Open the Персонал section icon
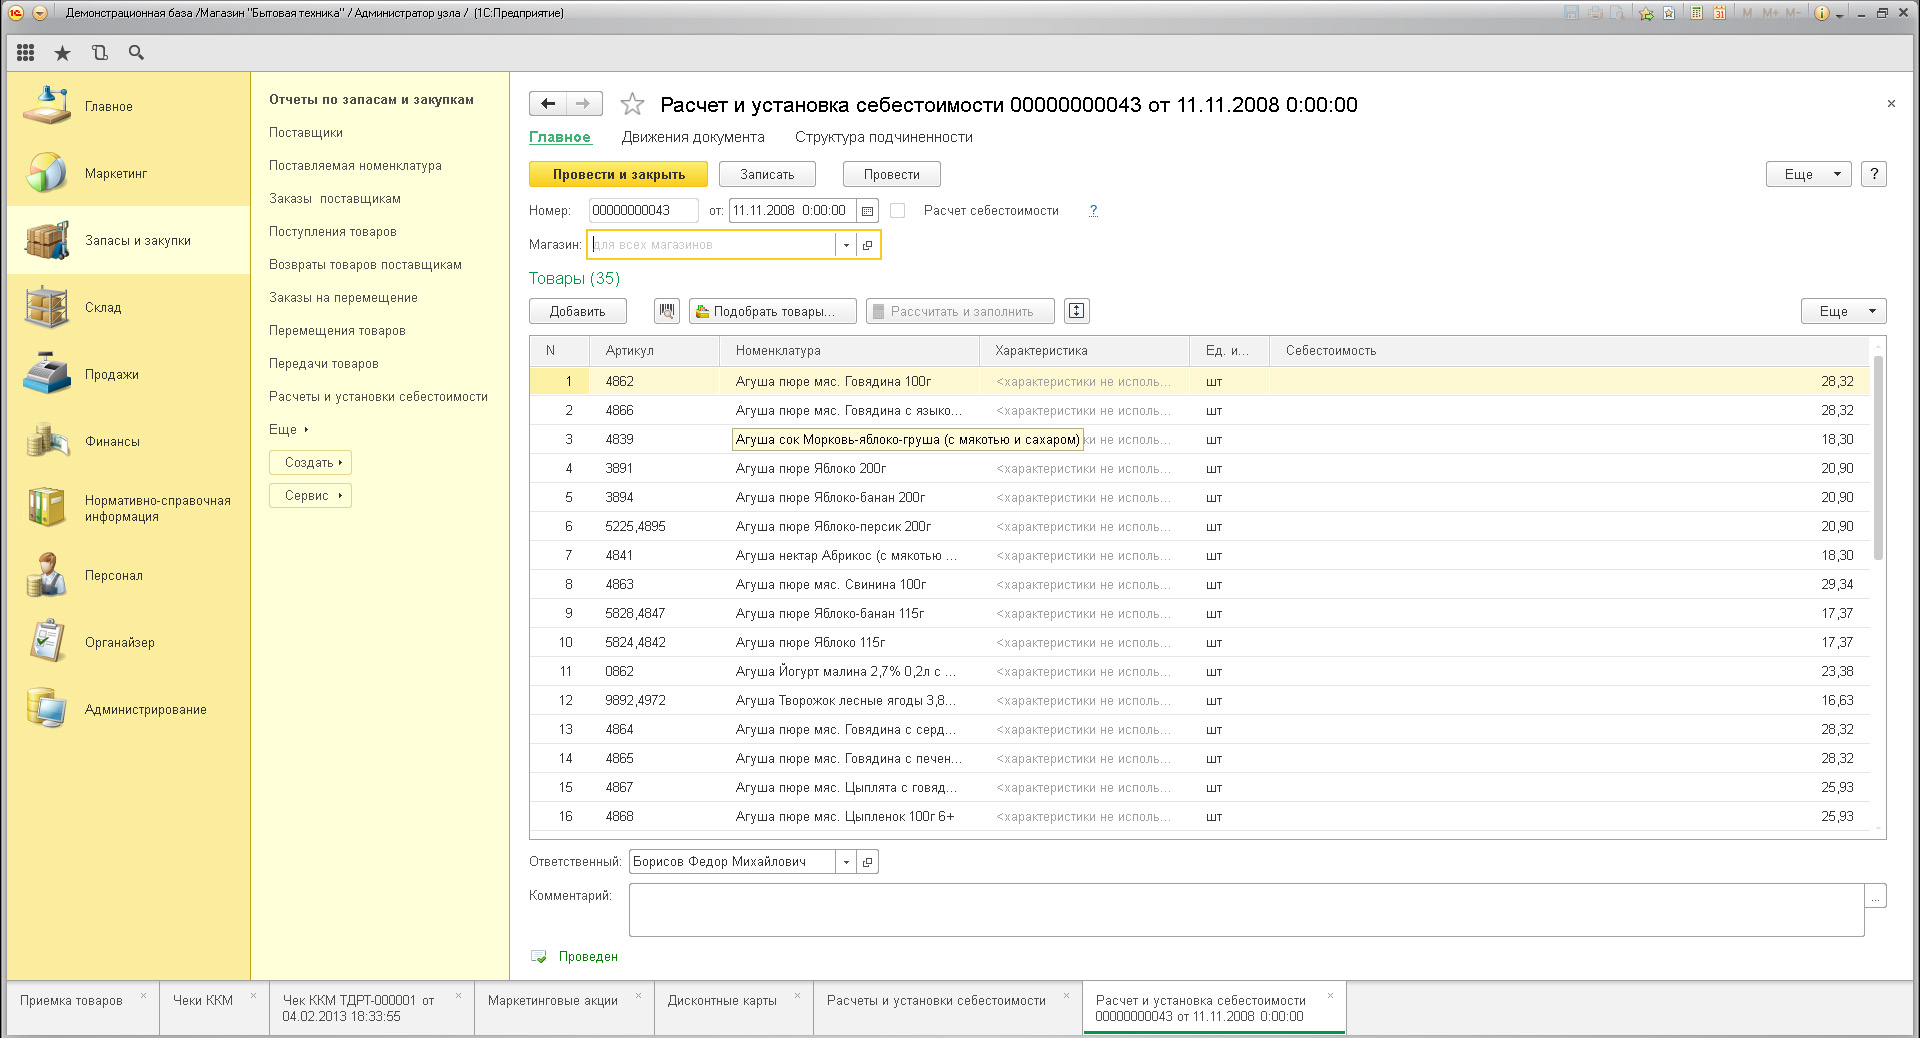 pyautogui.click(x=47, y=575)
